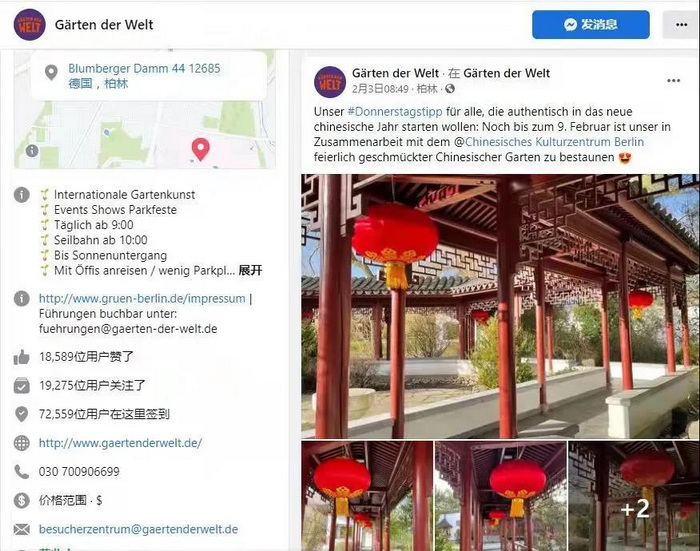
Task: Open the three-dot page options menu in header
Action: (x=681, y=25)
